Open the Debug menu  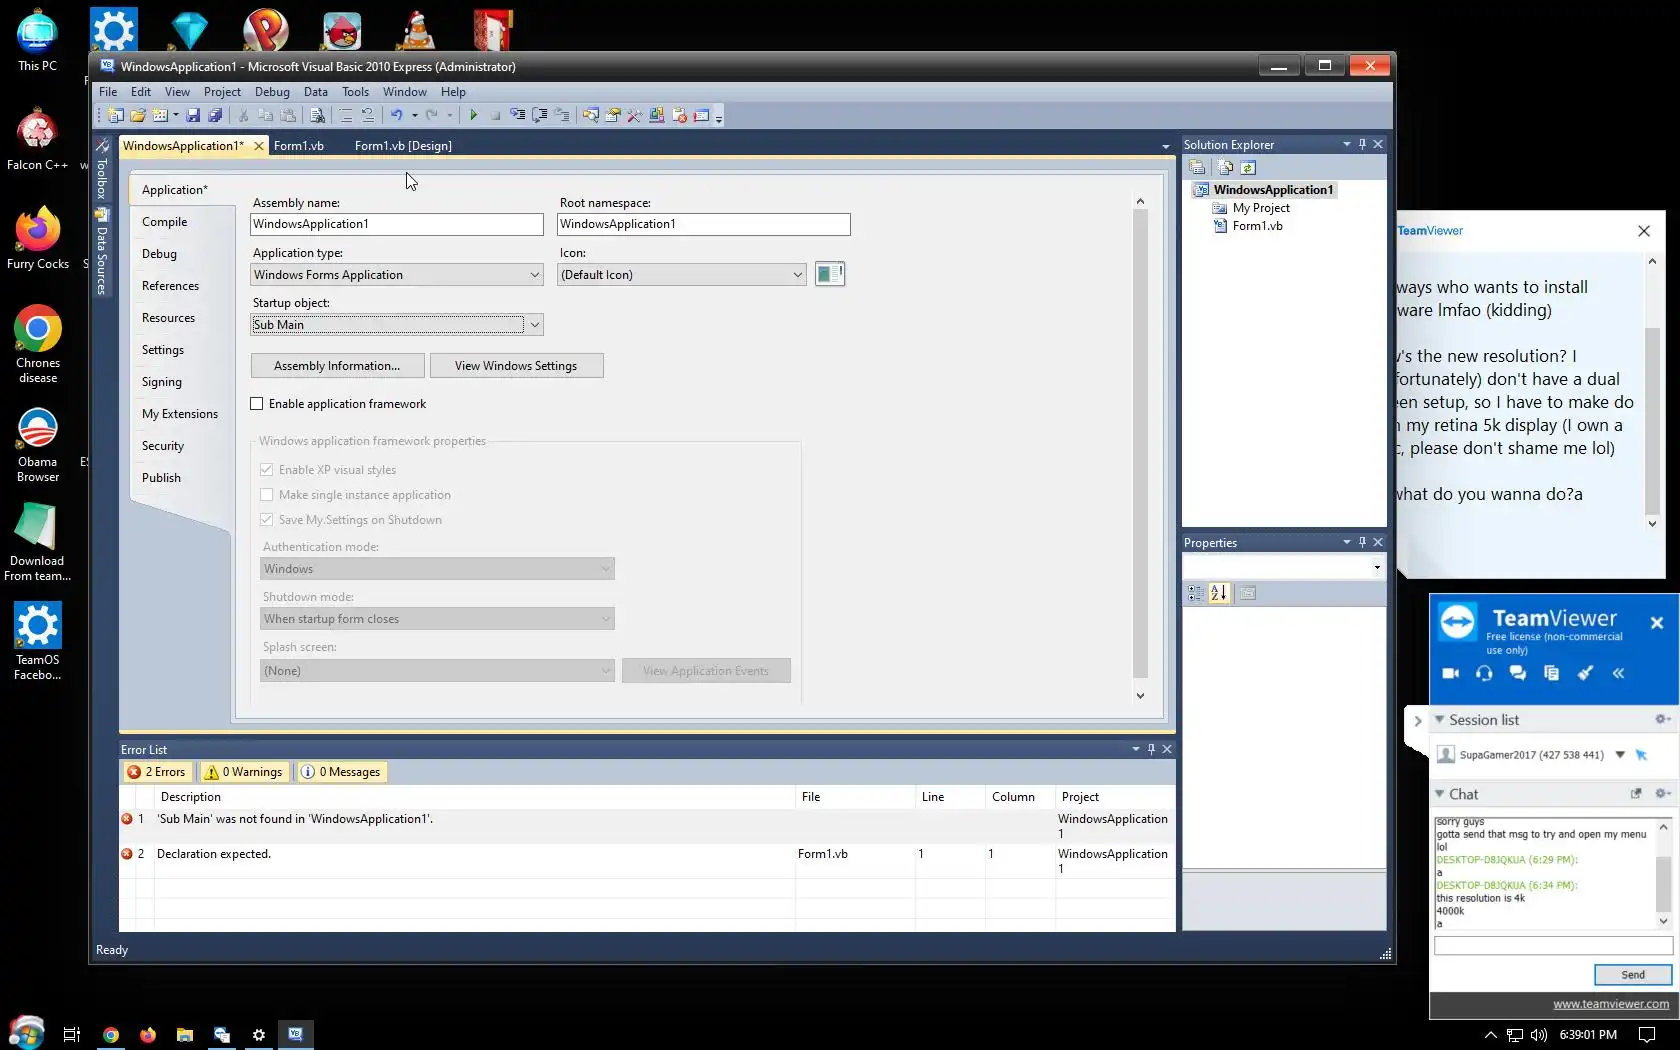click(x=272, y=92)
